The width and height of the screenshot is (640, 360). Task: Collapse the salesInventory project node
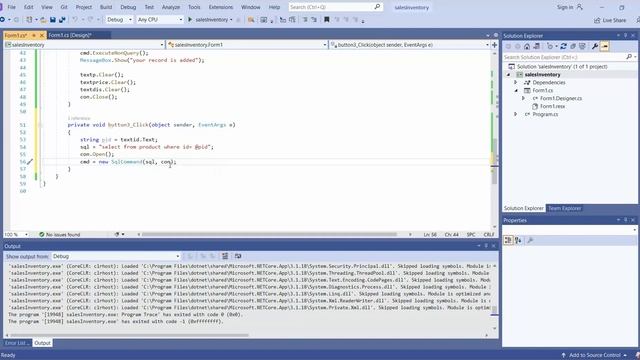pos(508,75)
